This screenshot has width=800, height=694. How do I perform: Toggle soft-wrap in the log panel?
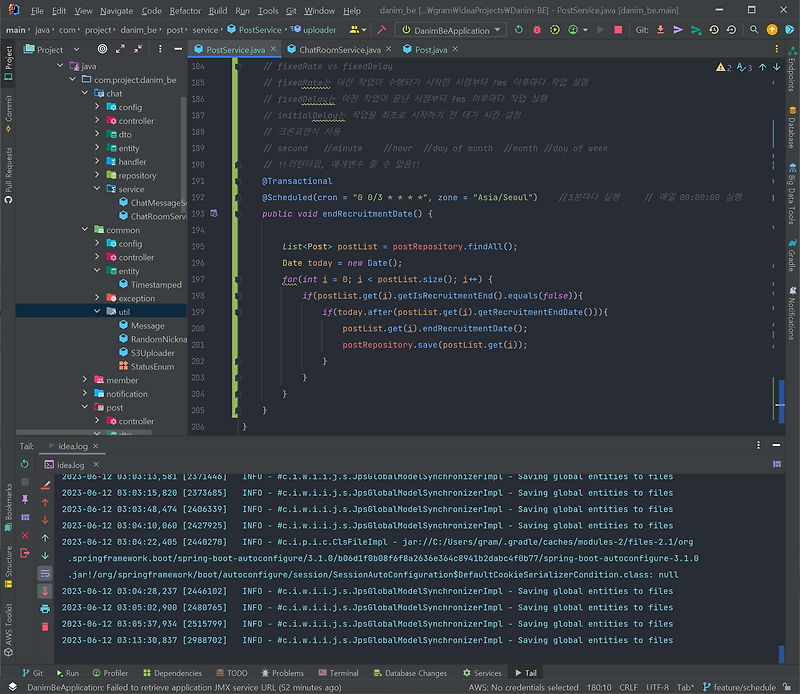tap(45, 574)
